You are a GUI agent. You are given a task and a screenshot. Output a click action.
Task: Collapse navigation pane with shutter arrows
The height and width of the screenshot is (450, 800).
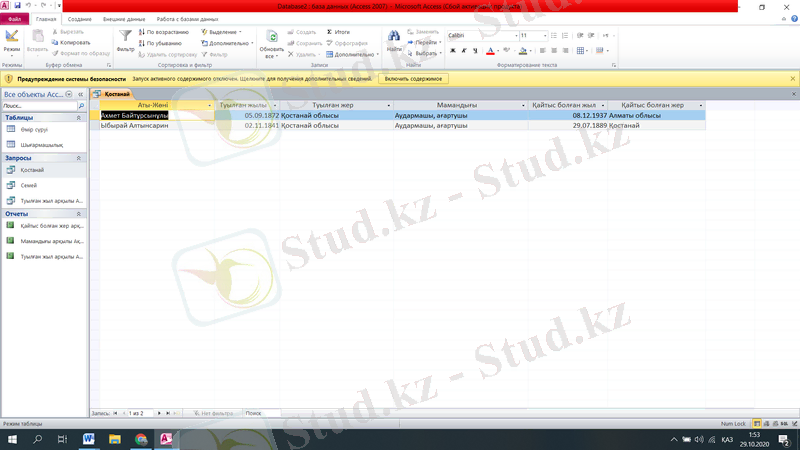(80, 94)
